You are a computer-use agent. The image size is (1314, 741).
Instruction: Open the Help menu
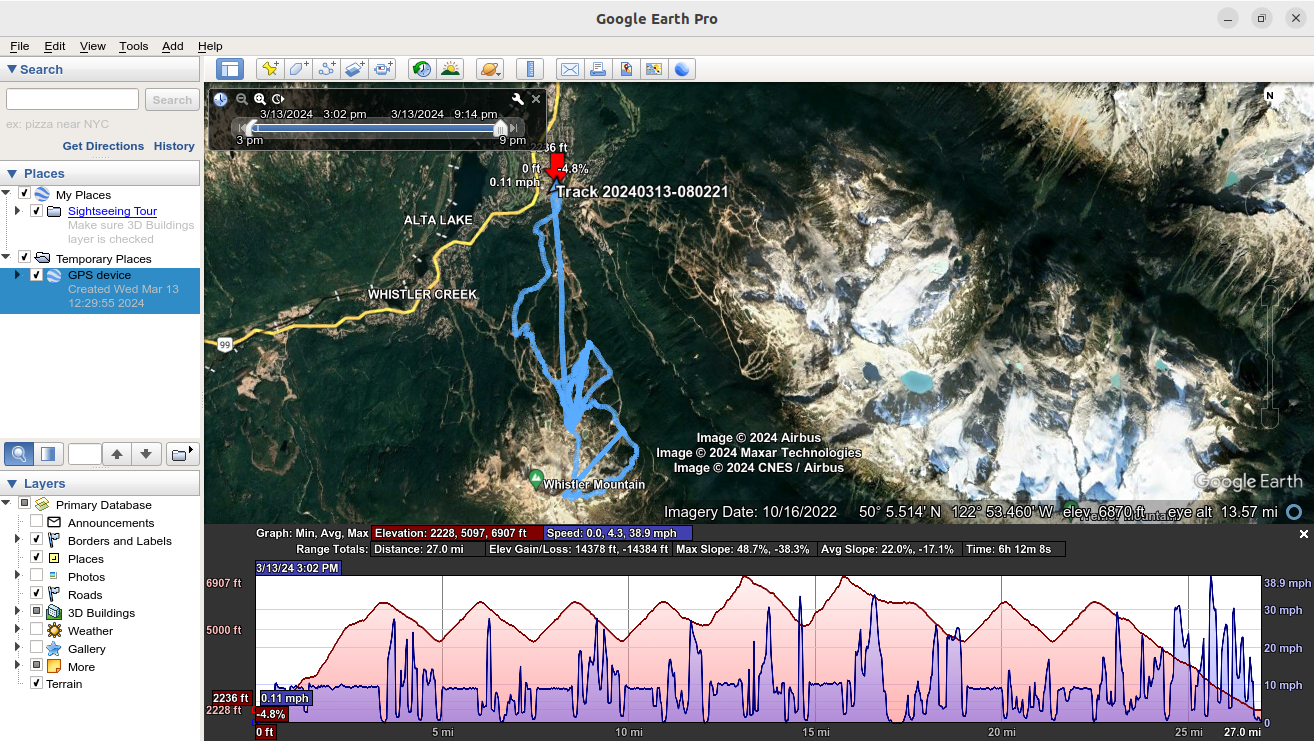[x=210, y=46]
